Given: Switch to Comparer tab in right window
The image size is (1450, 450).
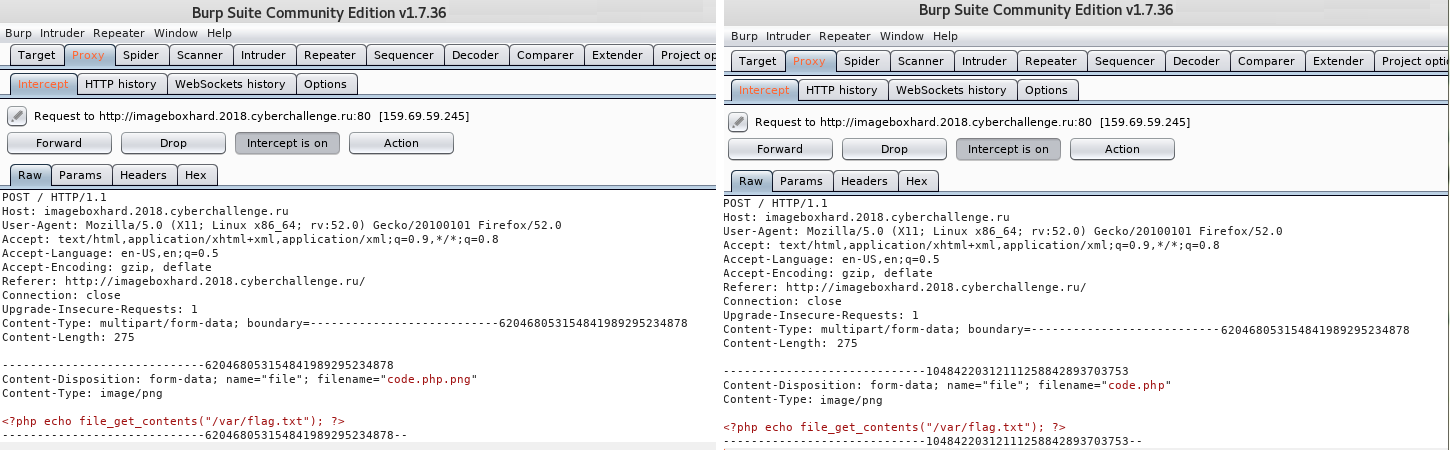Looking at the screenshot, I should (1266, 61).
